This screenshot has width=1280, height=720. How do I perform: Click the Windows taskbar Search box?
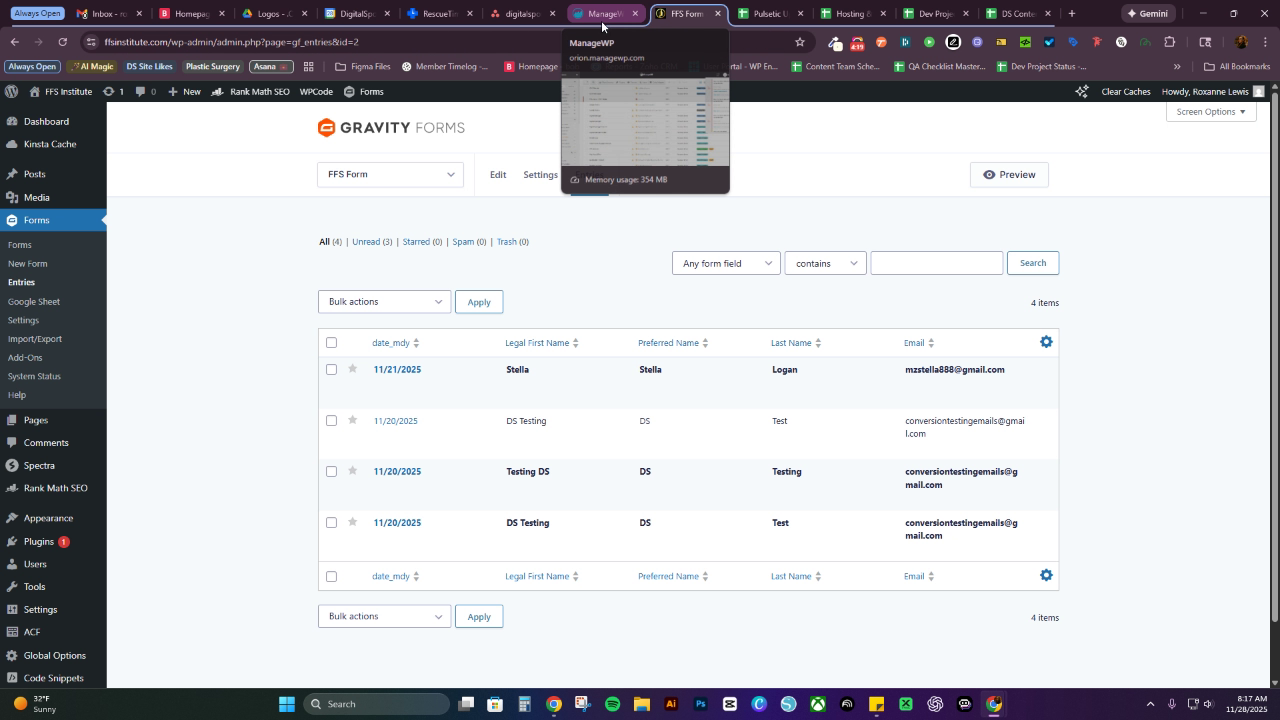click(x=375, y=704)
